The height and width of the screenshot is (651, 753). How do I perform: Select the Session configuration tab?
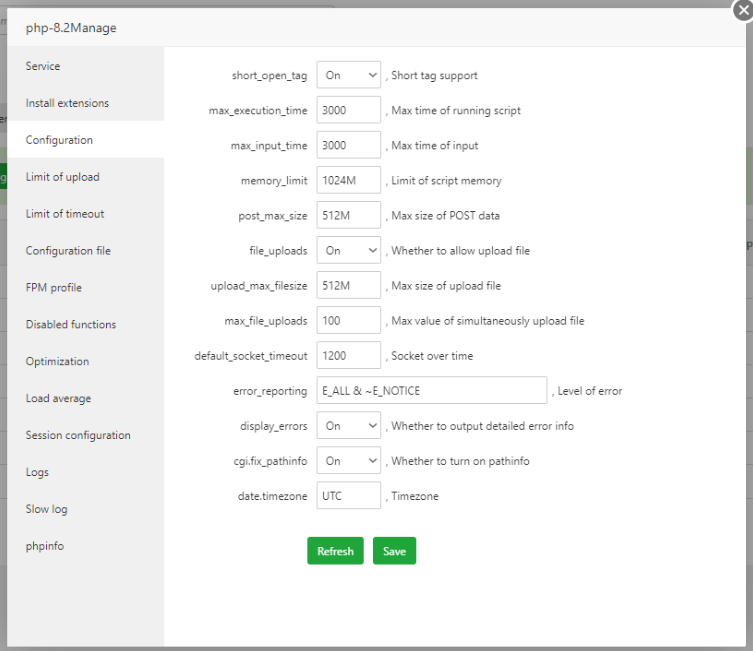click(78, 435)
